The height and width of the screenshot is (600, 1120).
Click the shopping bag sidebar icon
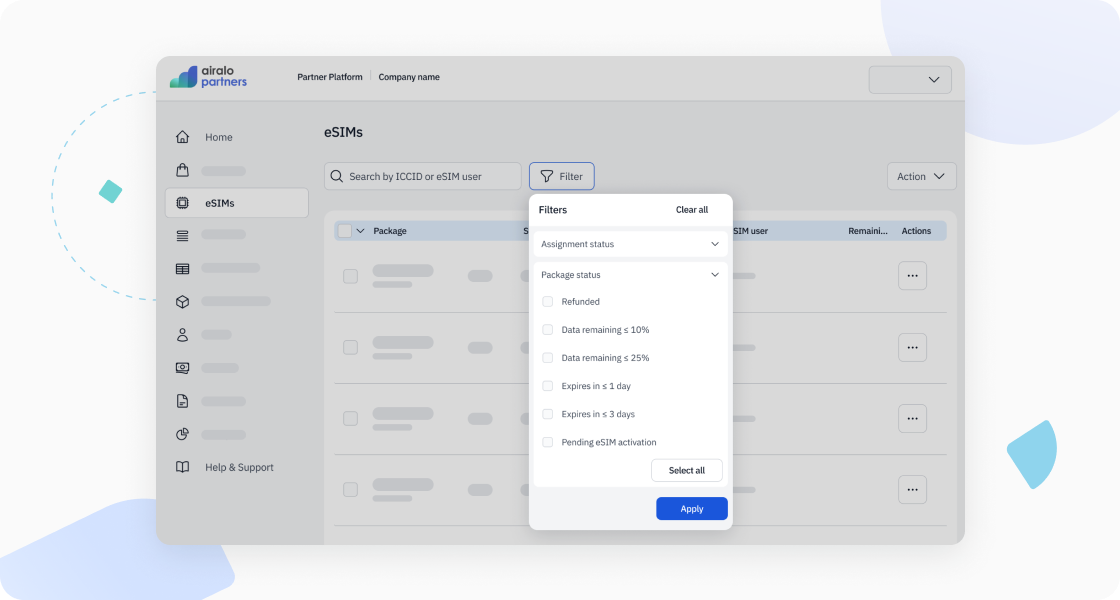click(x=182, y=170)
